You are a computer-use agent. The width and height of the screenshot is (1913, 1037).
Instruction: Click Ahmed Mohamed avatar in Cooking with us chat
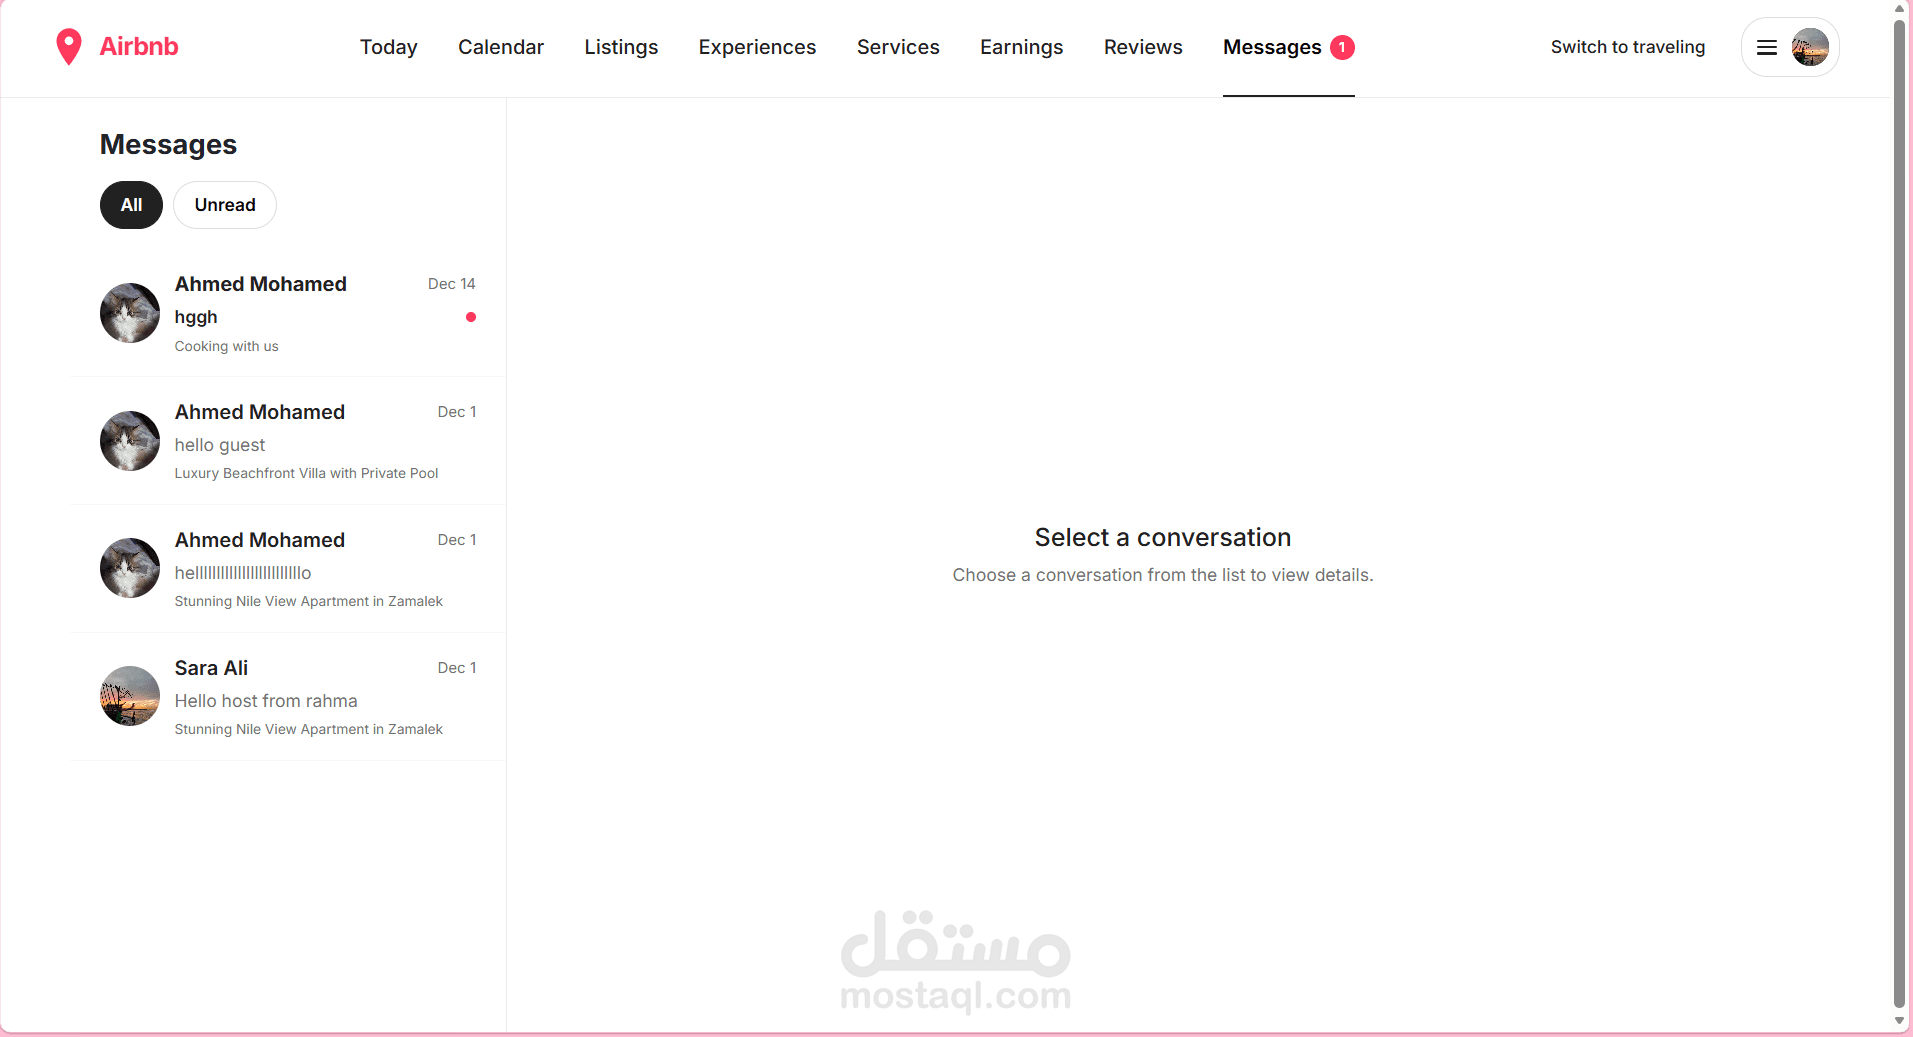130,313
